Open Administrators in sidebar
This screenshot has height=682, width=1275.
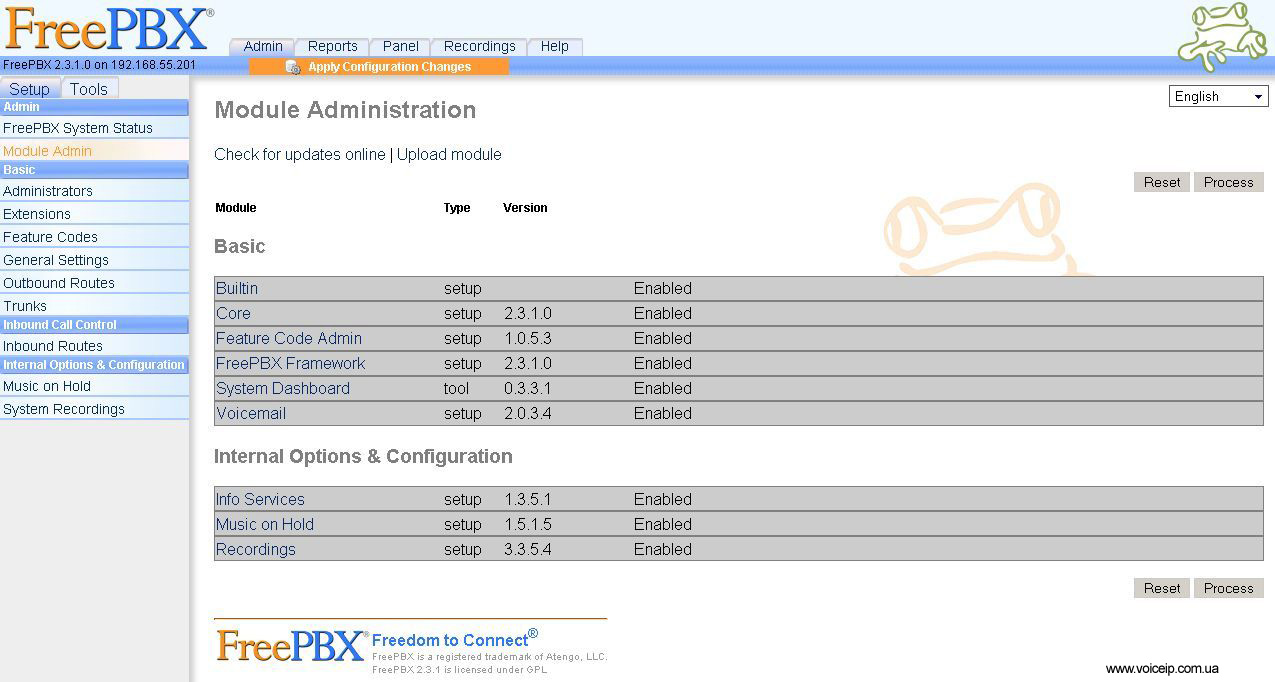click(94, 191)
